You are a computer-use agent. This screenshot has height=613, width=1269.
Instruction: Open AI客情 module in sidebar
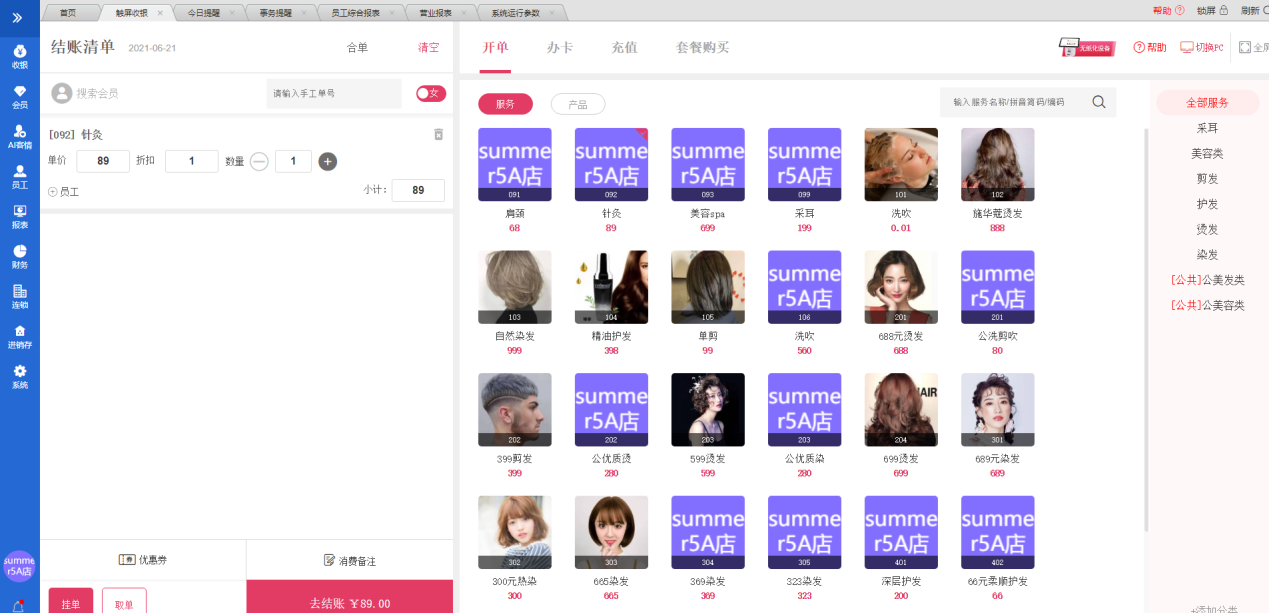(x=19, y=137)
